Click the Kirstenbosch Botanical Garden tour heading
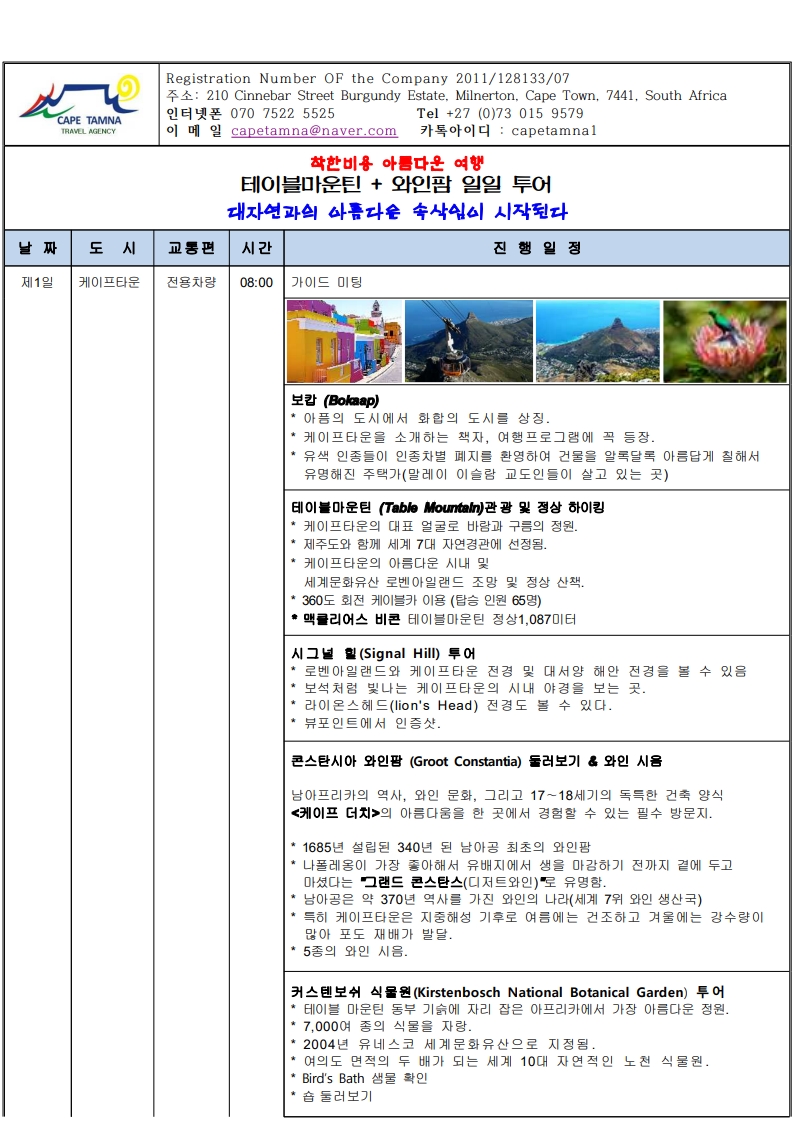 507,992
